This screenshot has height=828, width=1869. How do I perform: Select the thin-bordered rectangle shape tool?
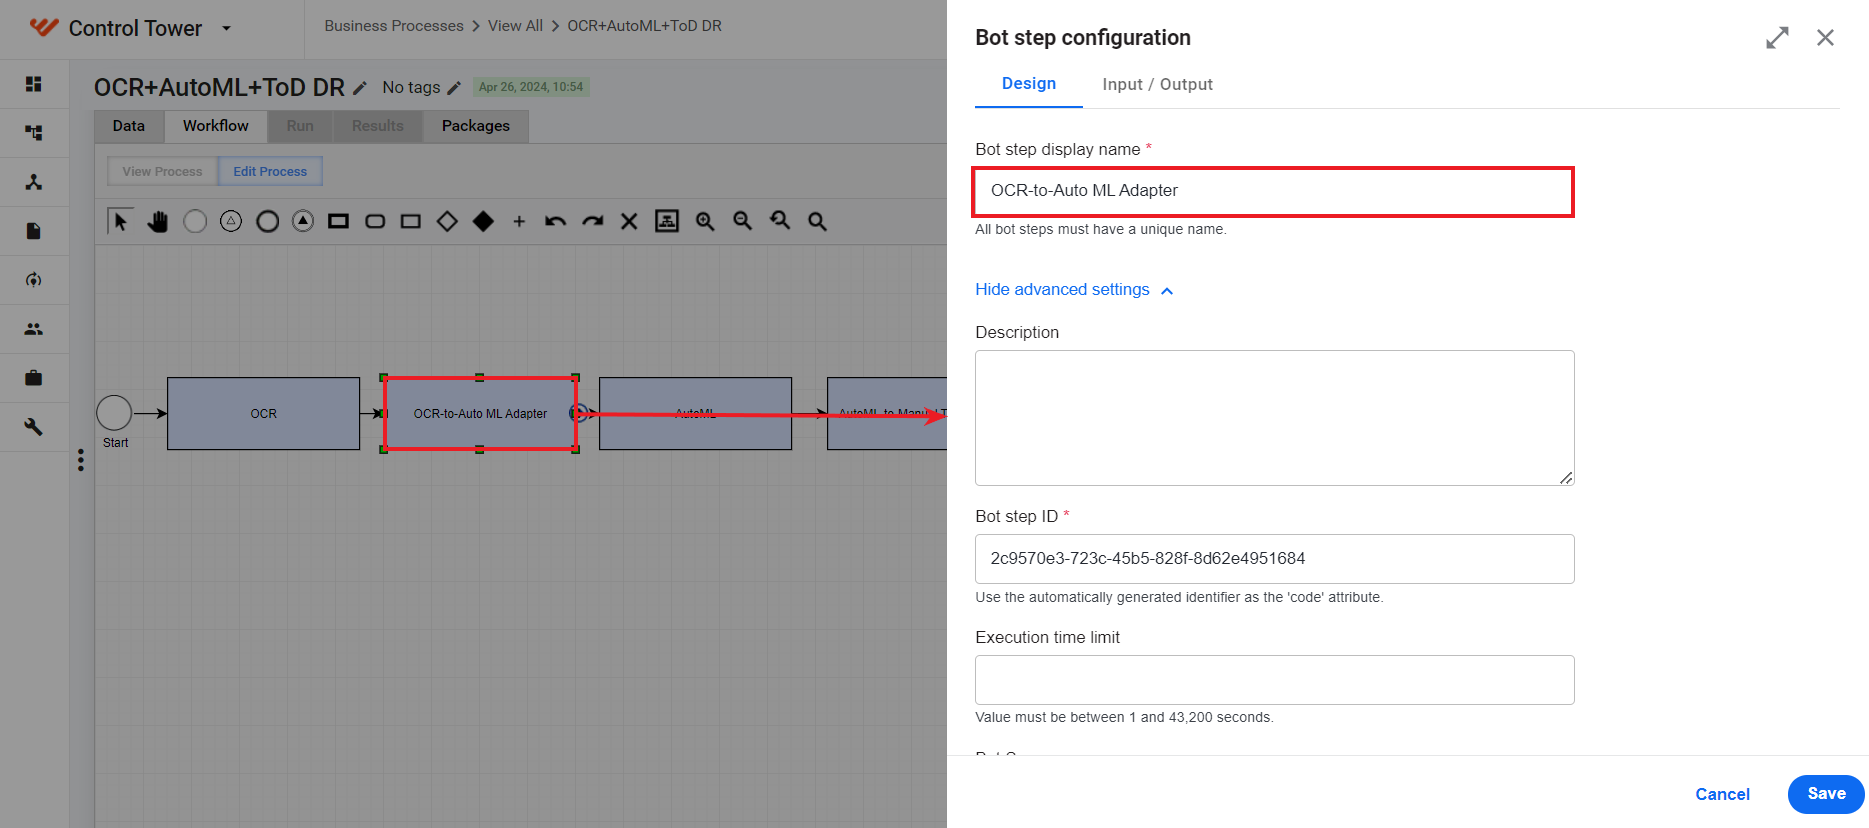(x=411, y=221)
